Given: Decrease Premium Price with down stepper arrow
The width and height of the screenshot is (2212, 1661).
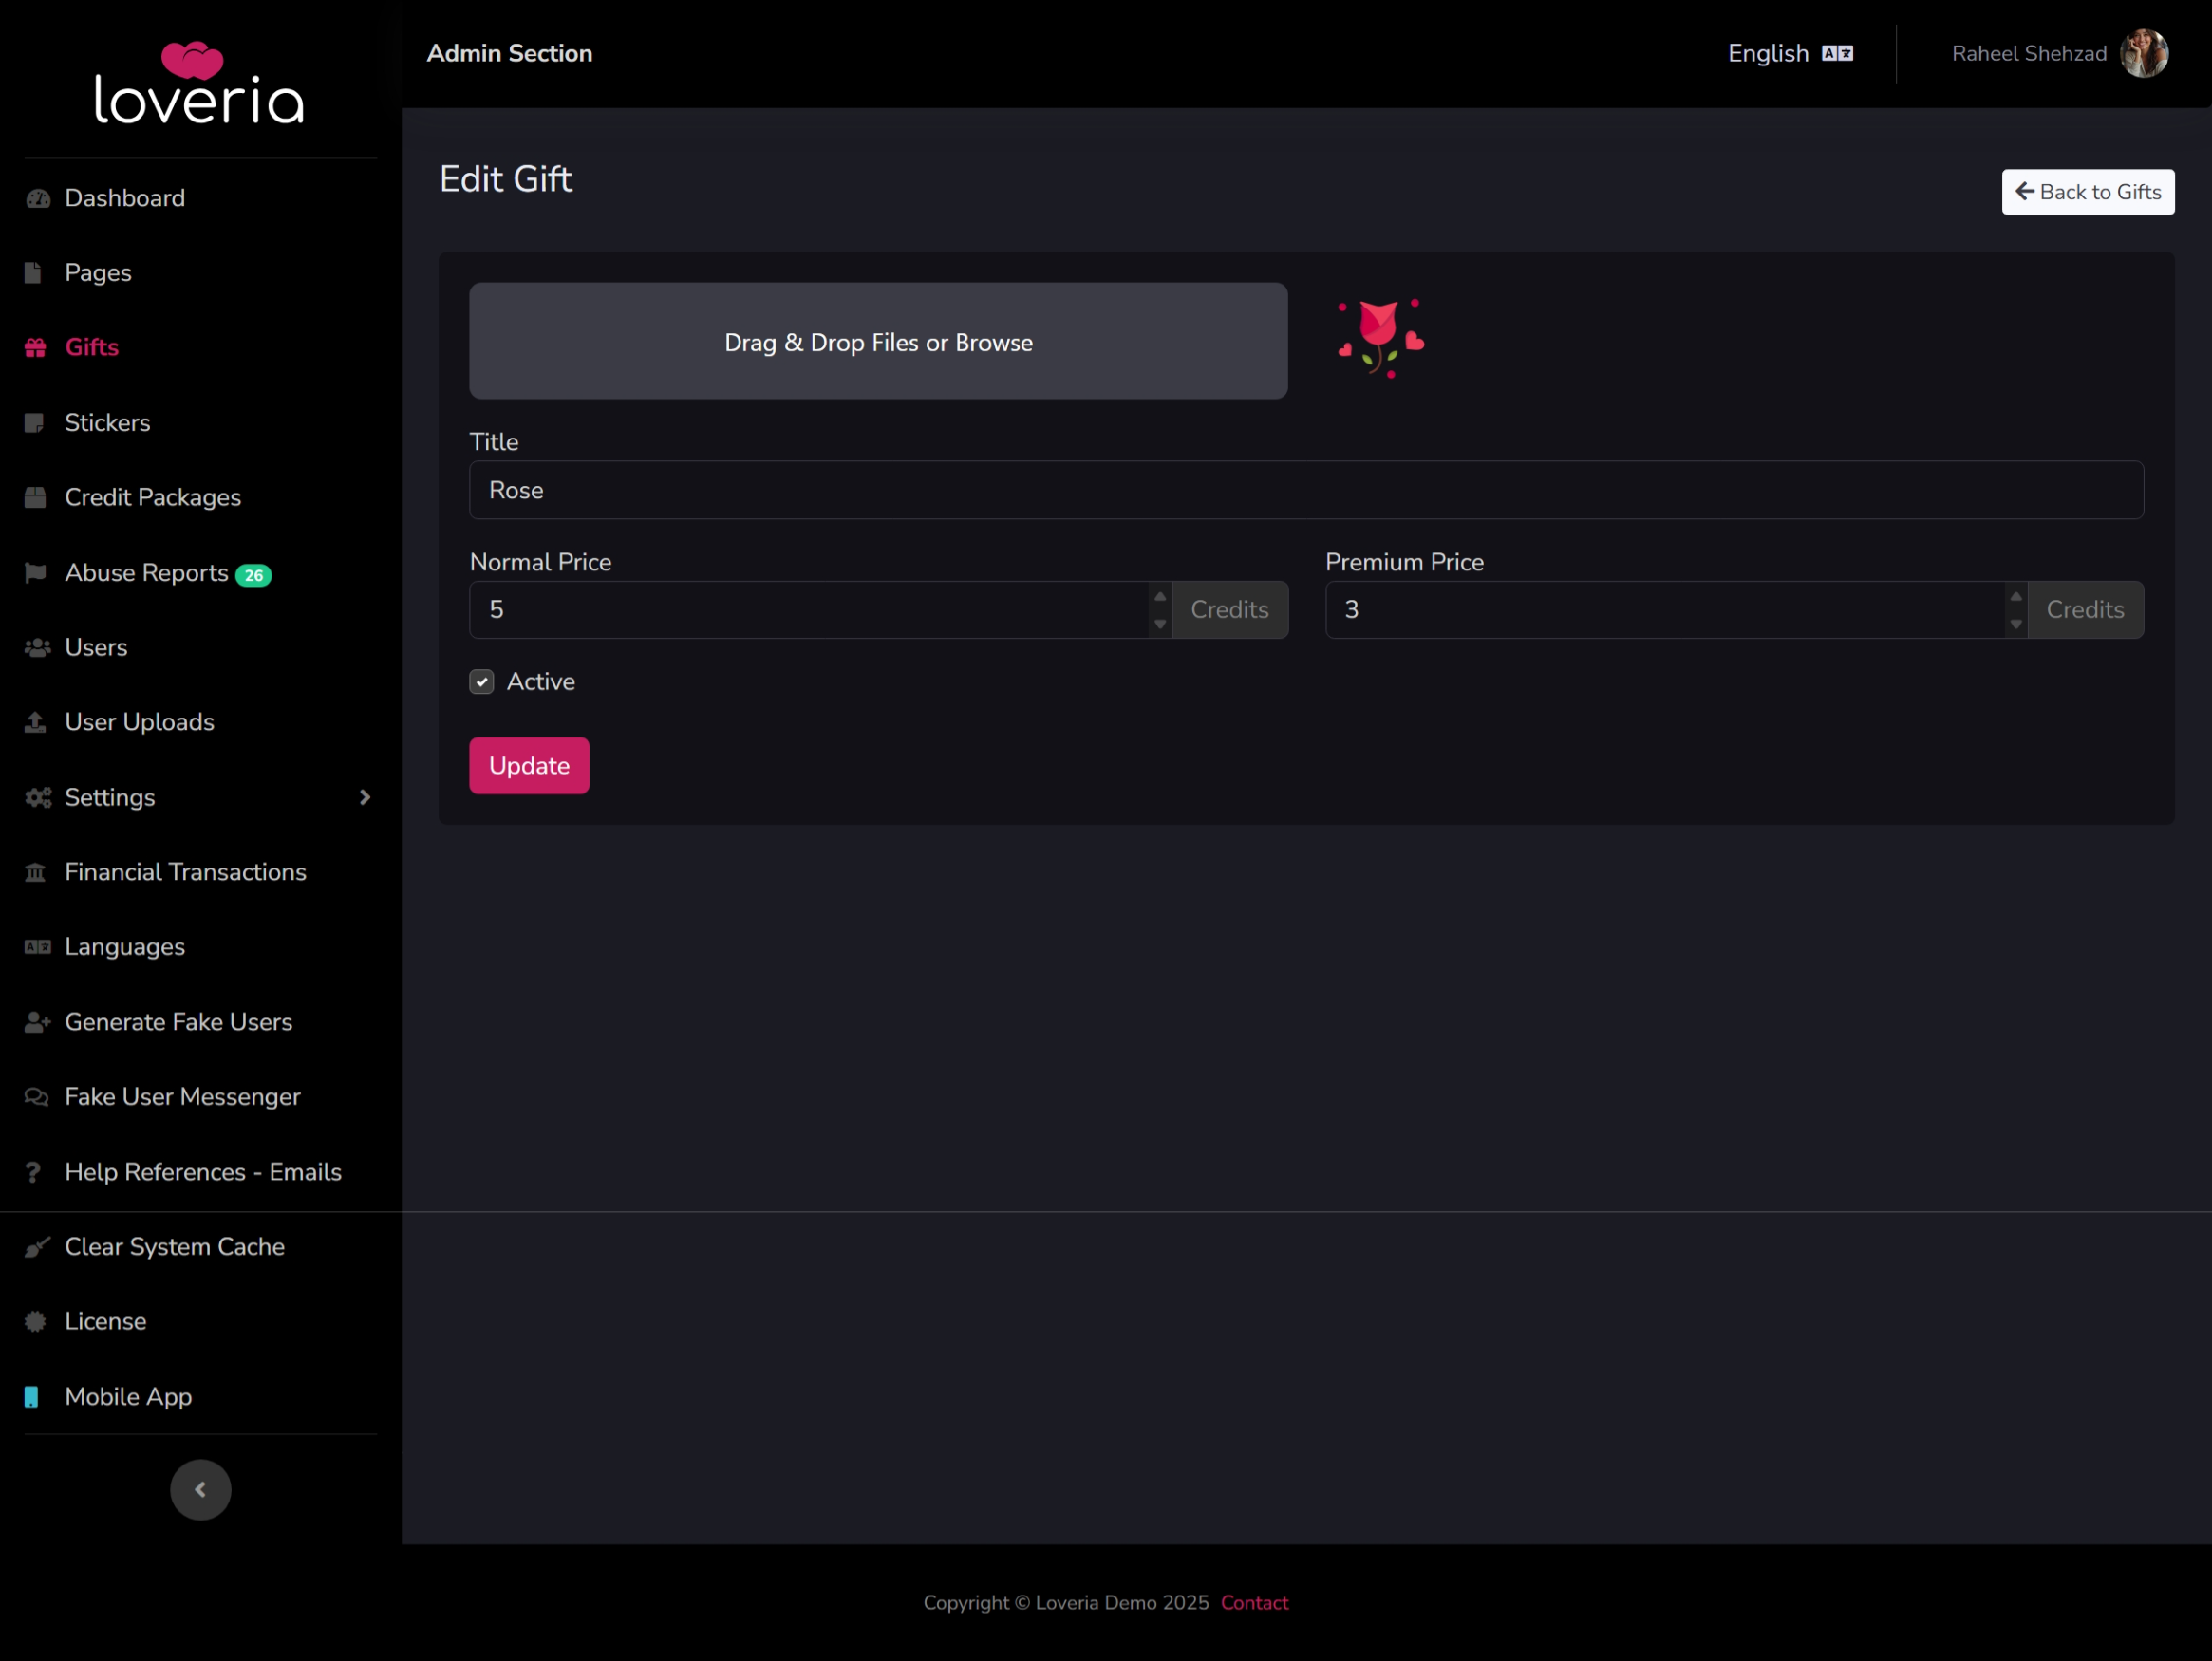Looking at the screenshot, I should point(2016,624).
